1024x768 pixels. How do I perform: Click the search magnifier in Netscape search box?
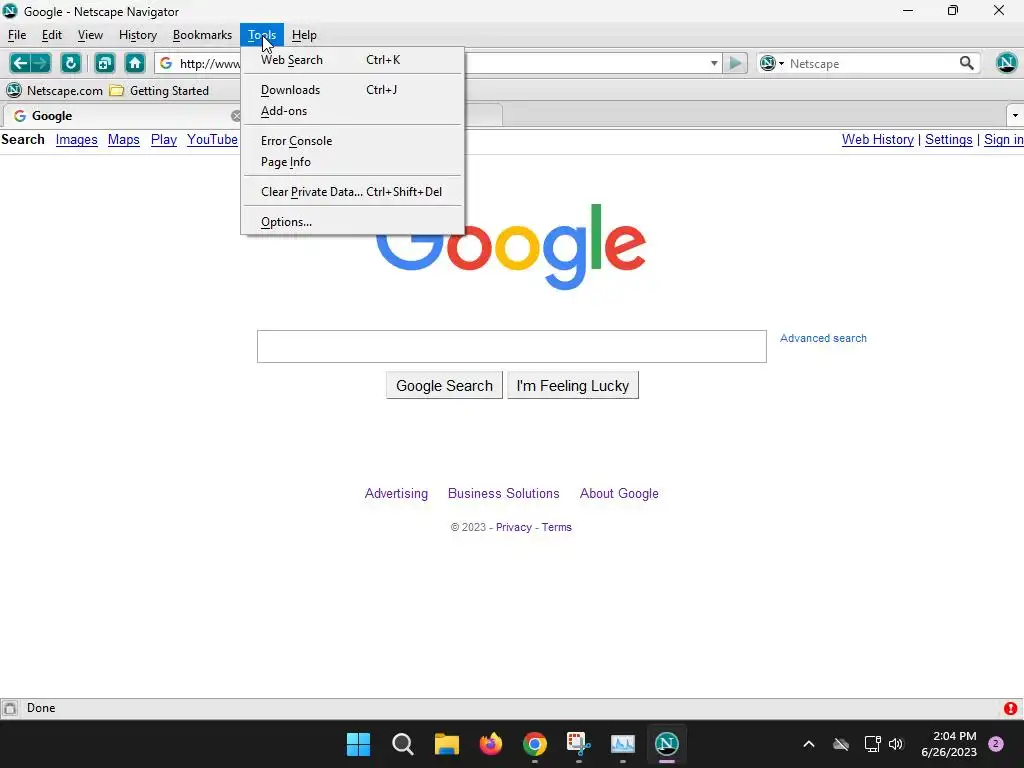[967, 63]
